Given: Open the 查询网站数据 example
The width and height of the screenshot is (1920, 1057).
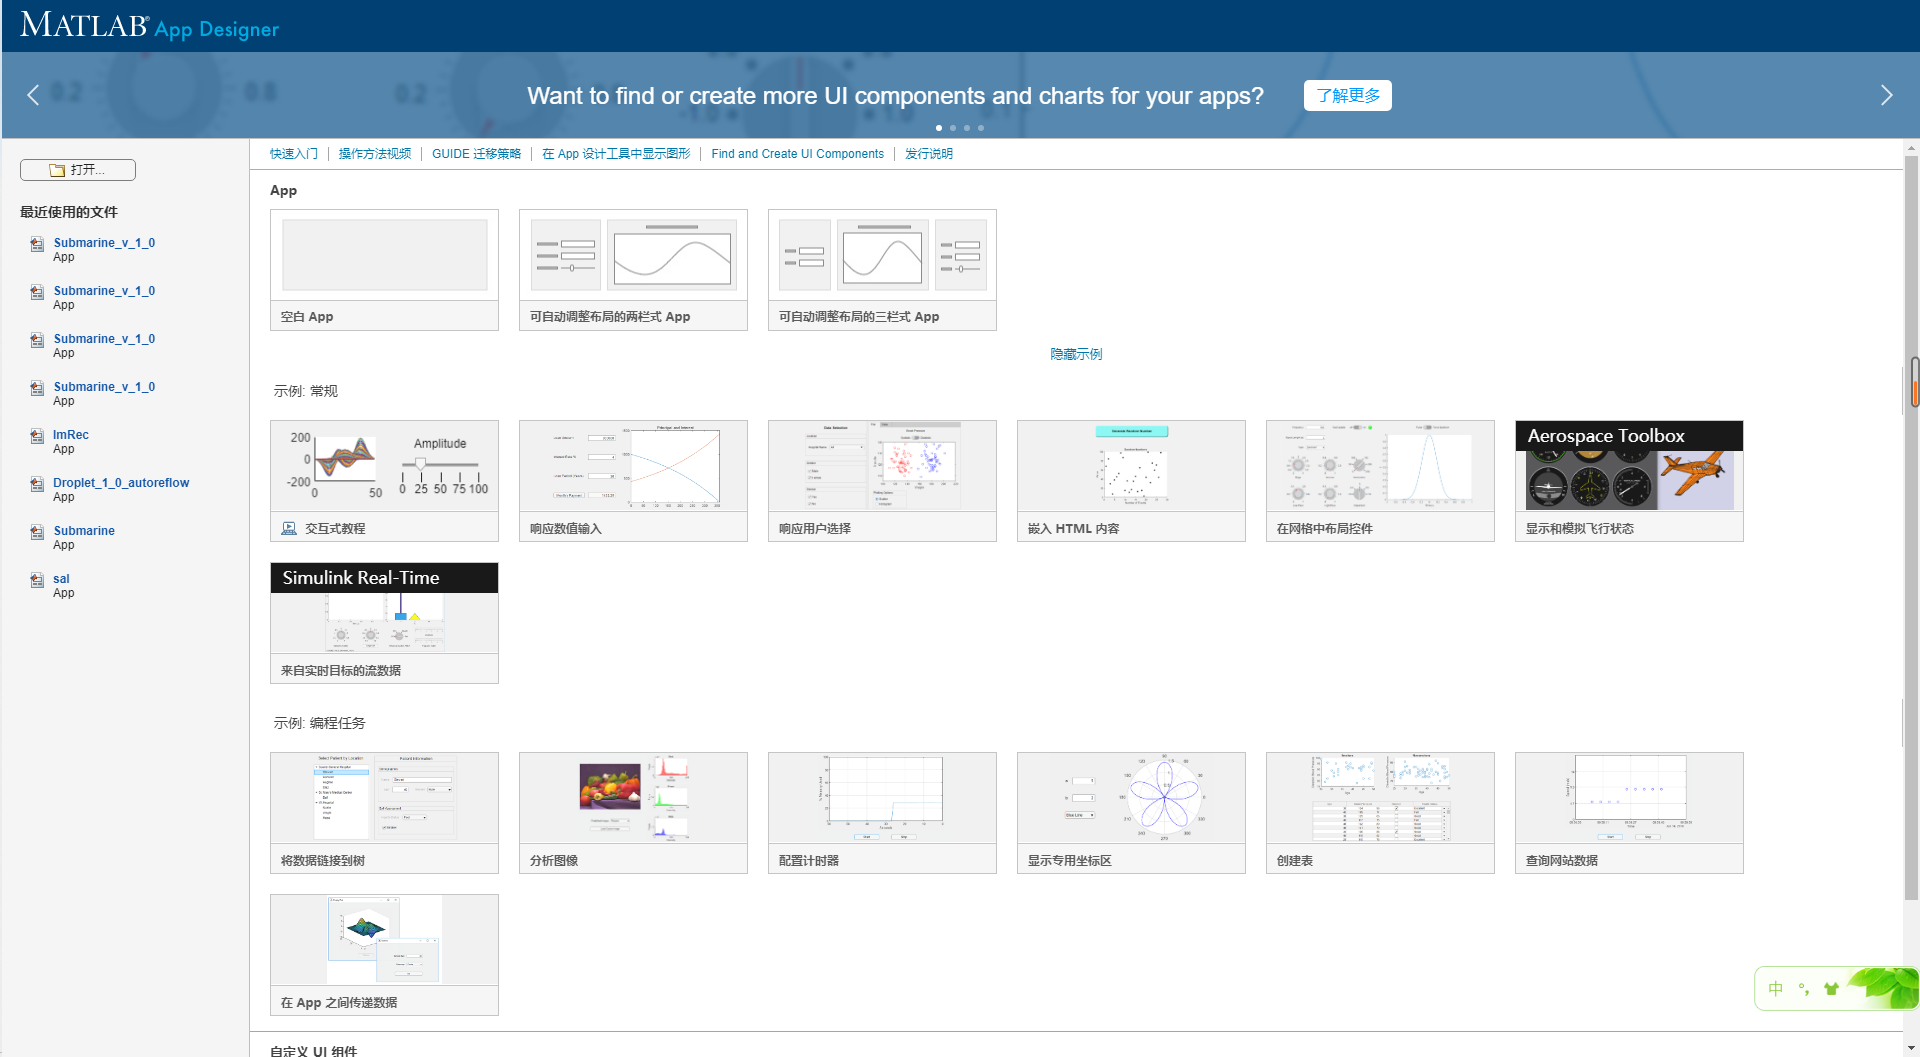Looking at the screenshot, I should point(1629,813).
